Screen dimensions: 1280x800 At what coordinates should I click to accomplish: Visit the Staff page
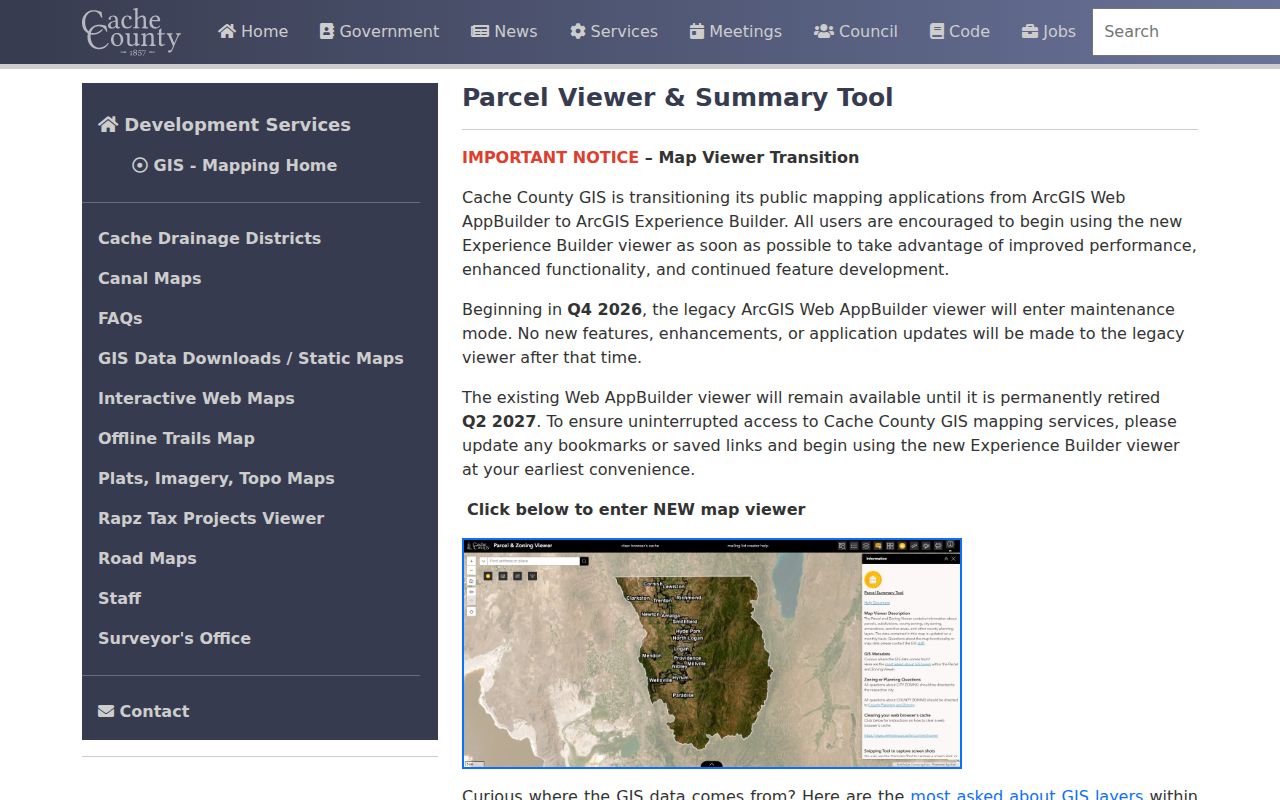[119, 598]
